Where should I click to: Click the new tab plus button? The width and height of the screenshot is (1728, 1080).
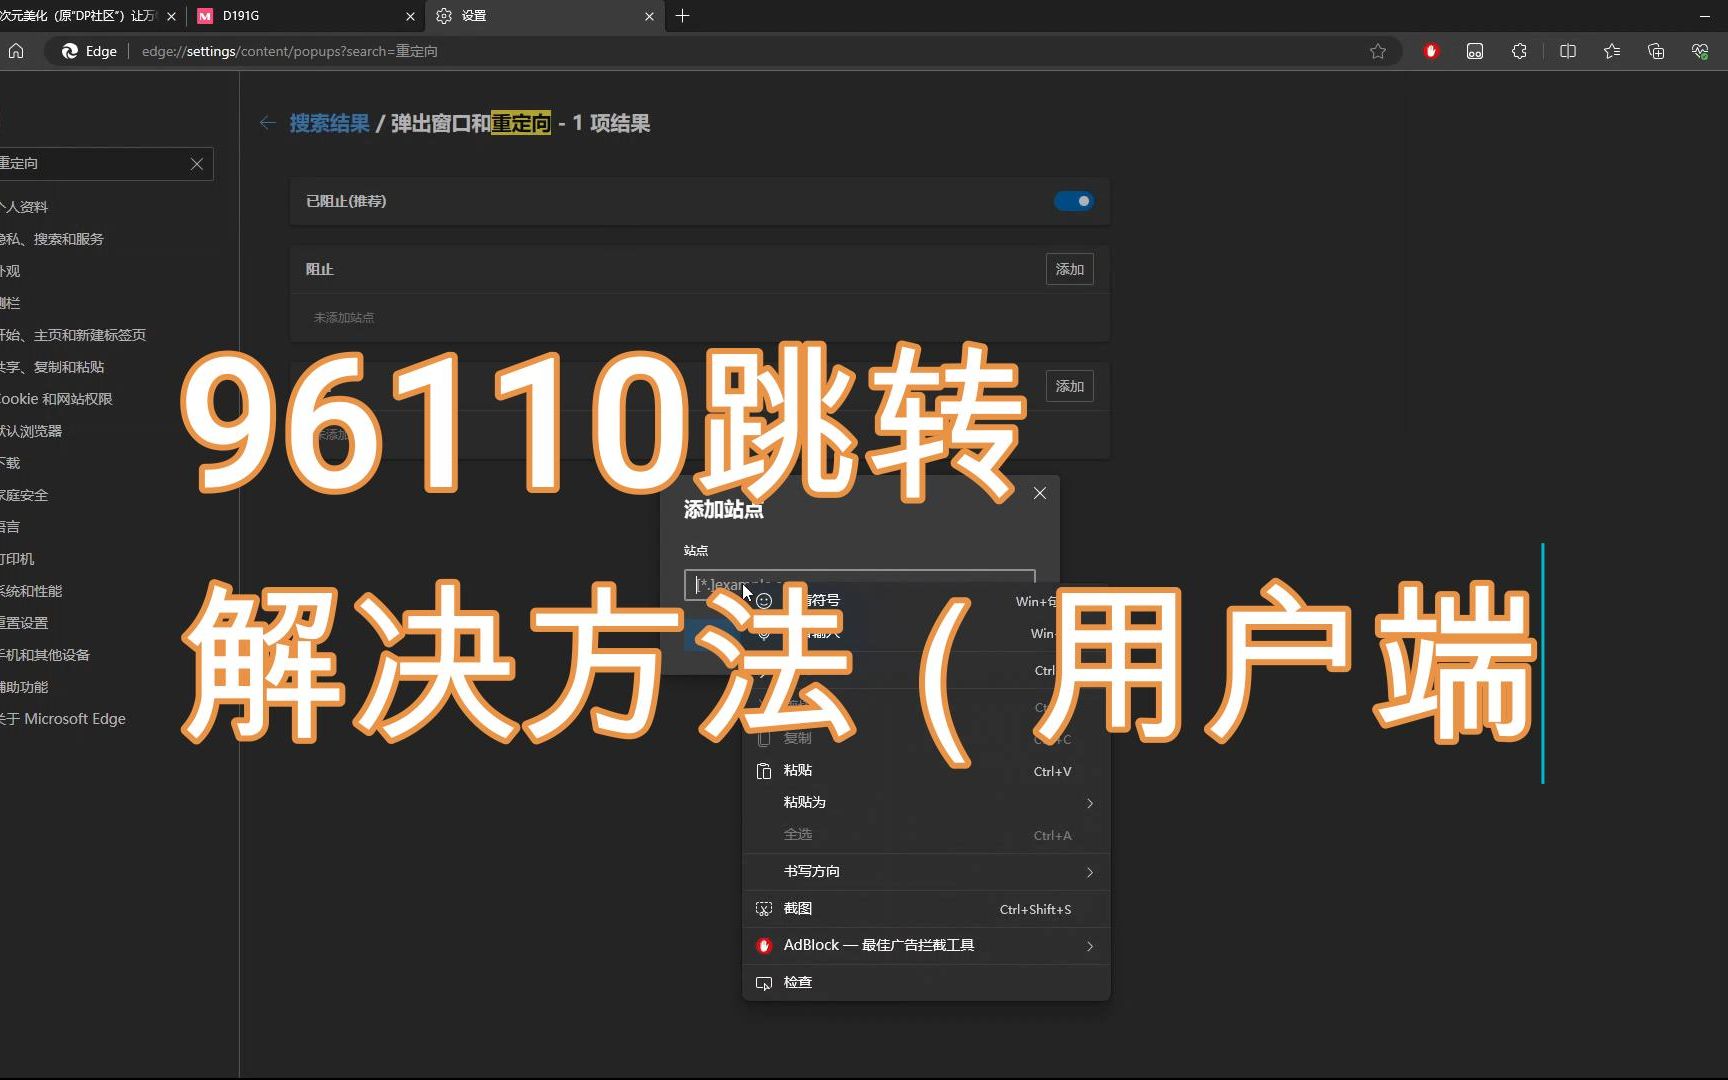coord(682,16)
